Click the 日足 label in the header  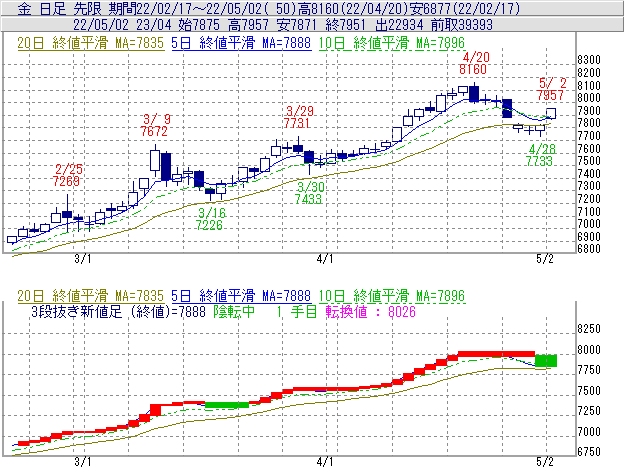53,8
